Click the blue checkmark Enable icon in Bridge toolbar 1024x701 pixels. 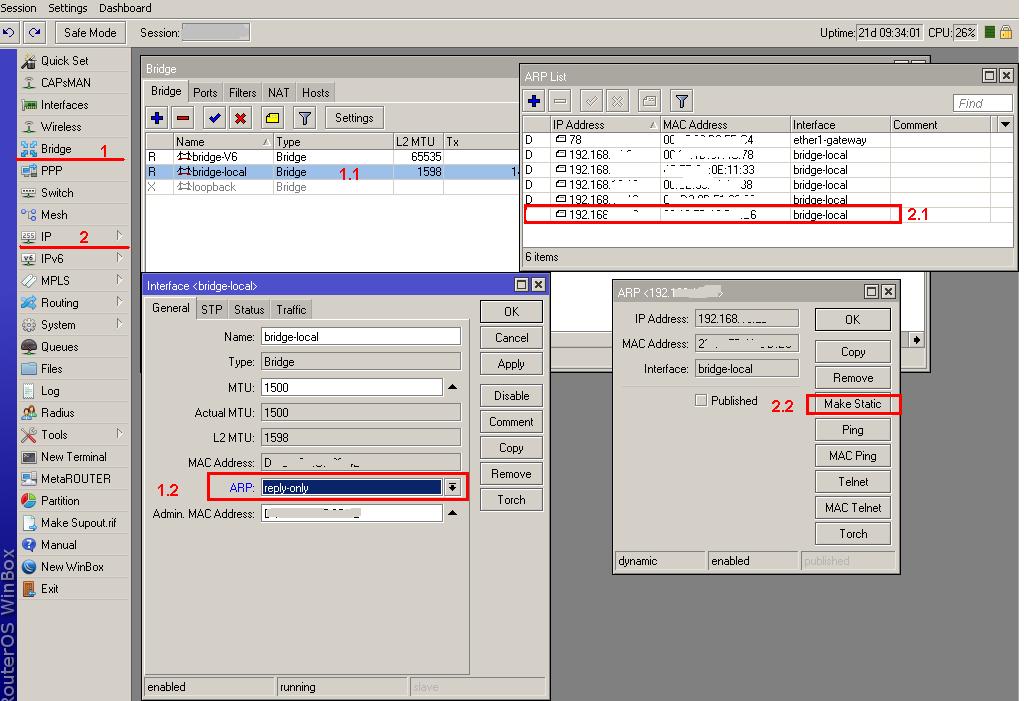pos(214,118)
